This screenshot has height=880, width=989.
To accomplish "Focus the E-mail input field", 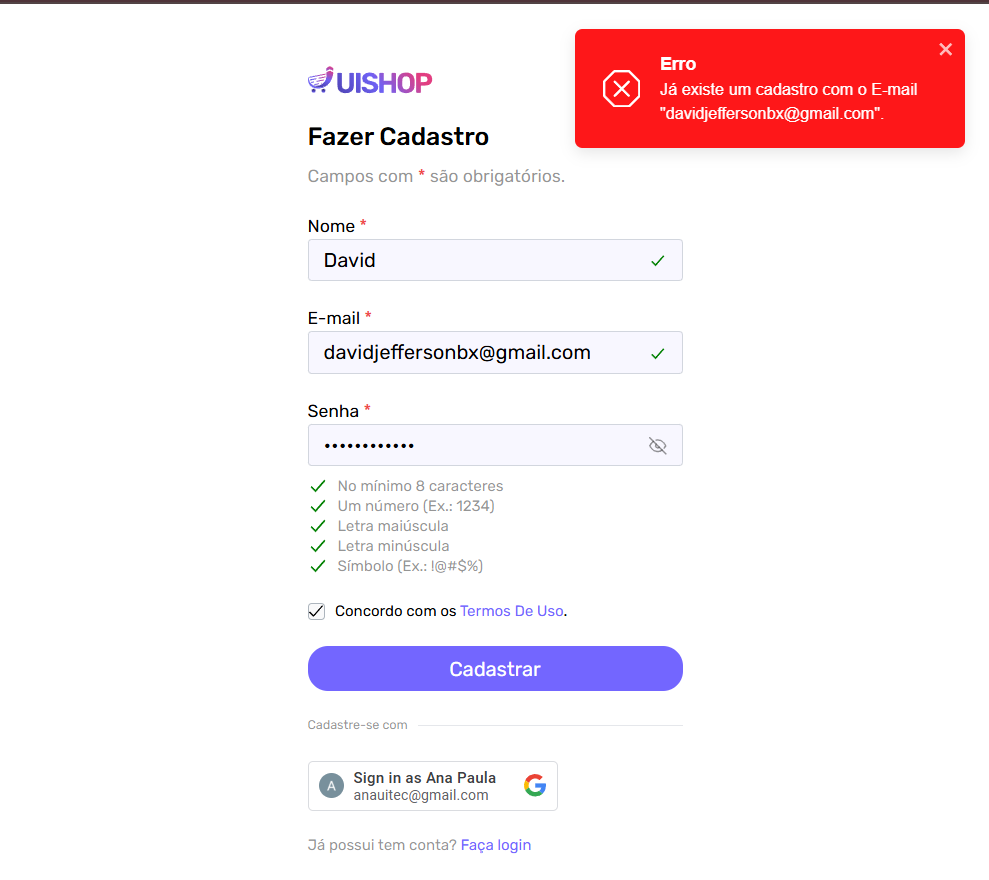I will [480, 353].
